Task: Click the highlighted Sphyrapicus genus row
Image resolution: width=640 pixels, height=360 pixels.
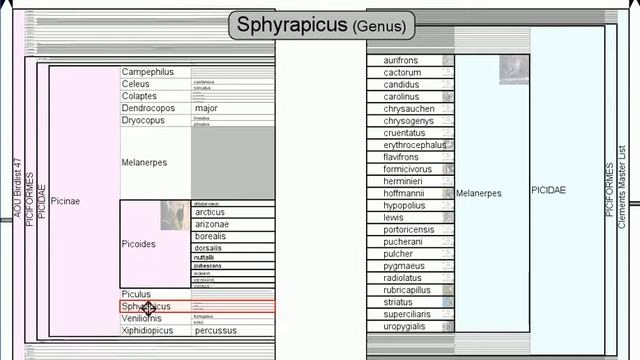Action: (x=198, y=307)
